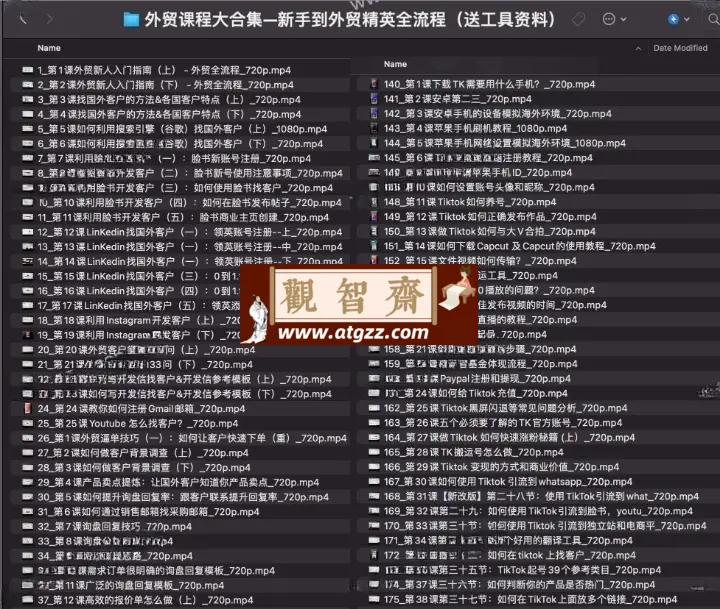This screenshot has height=609, width=720.
Task: Click file icon of 1_第1课外贸新人入门指南 row
Action: click(x=28, y=70)
